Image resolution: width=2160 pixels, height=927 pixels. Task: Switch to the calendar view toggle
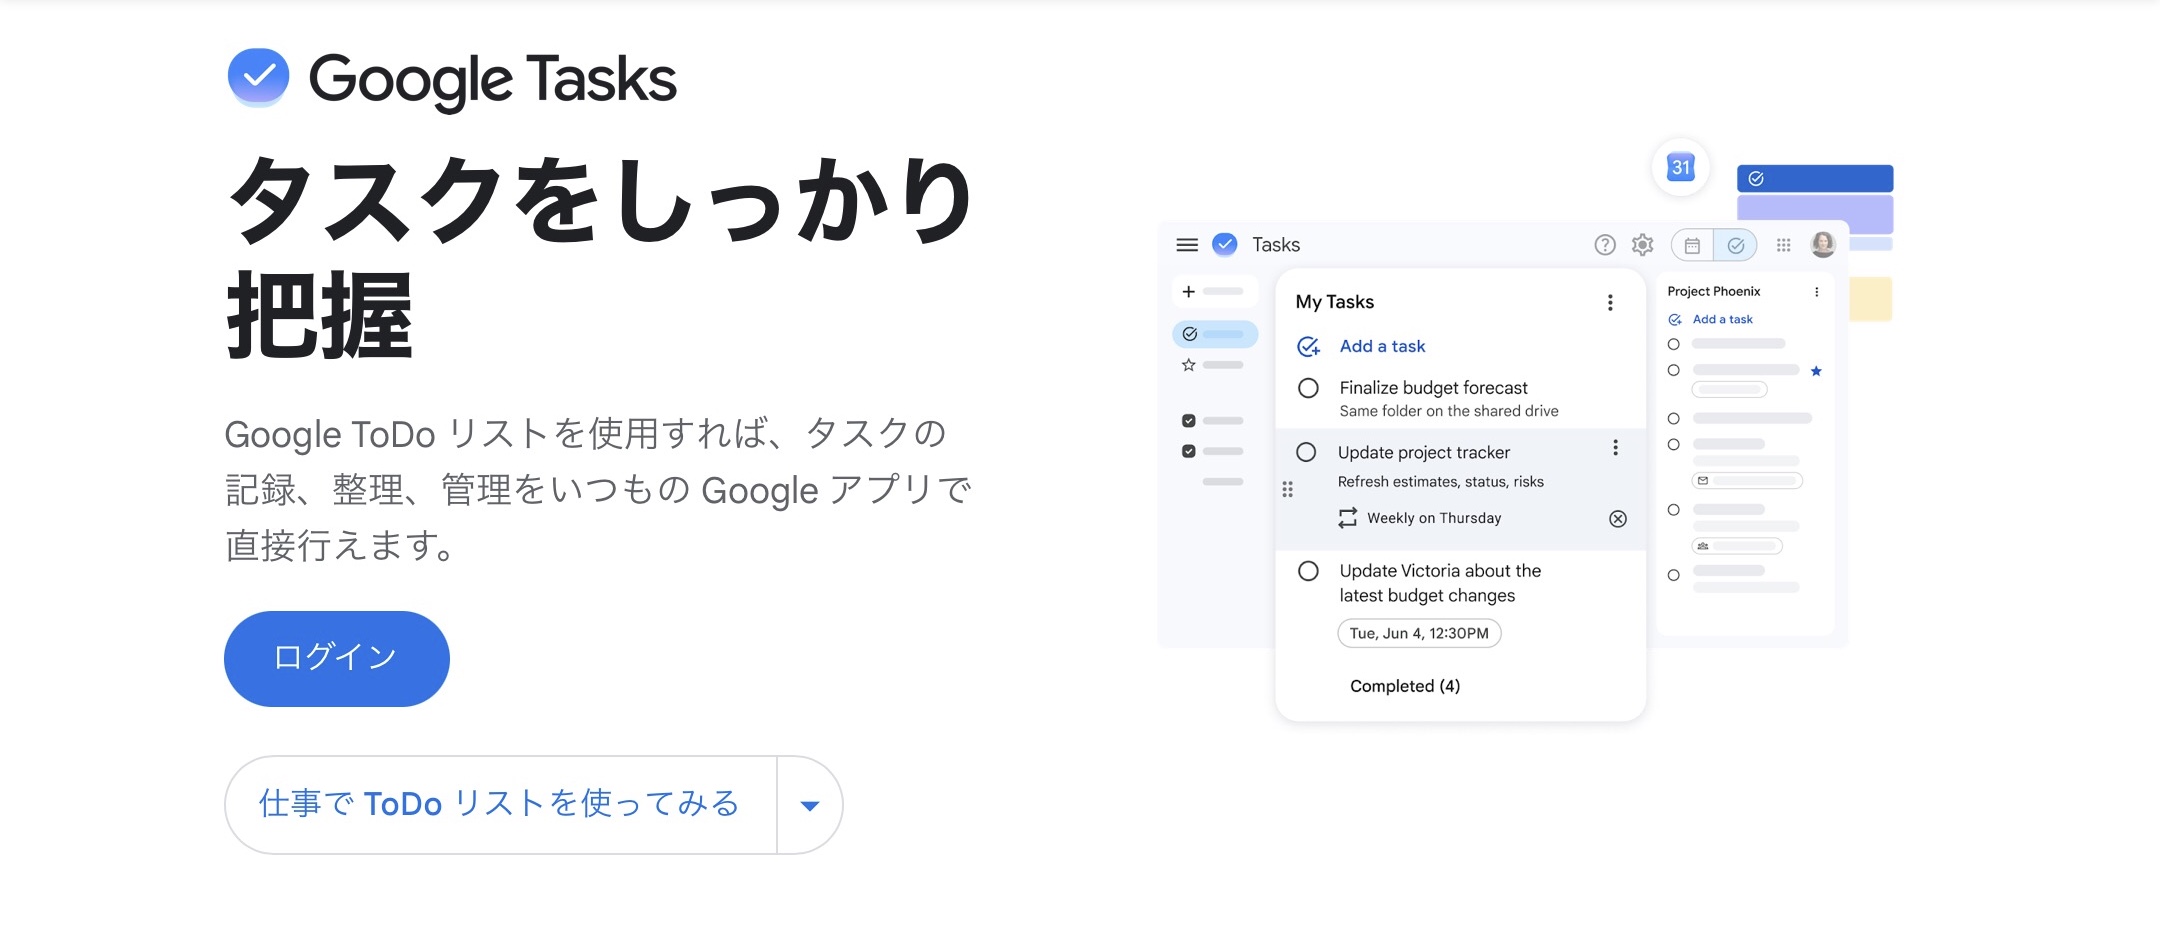click(x=1692, y=245)
